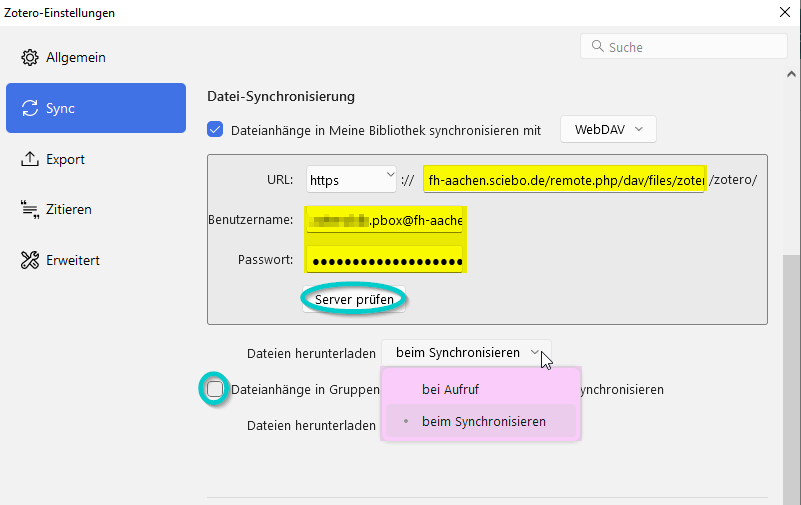801x505 pixels.
Task: Choose bei Aufruf from dropdown list
Action: point(481,389)
